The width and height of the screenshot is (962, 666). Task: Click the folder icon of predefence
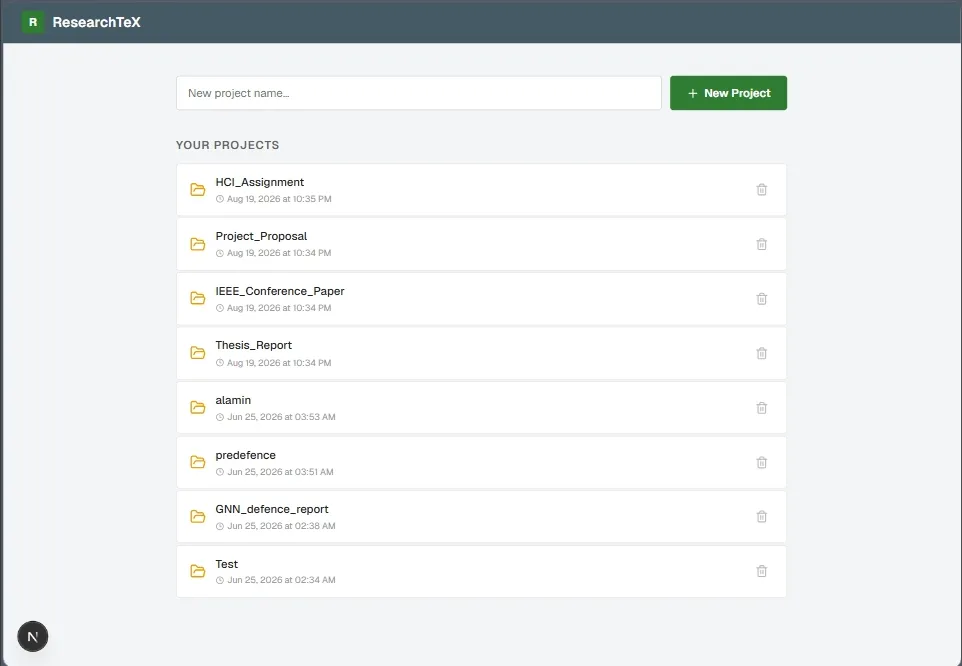pos(198,462)
